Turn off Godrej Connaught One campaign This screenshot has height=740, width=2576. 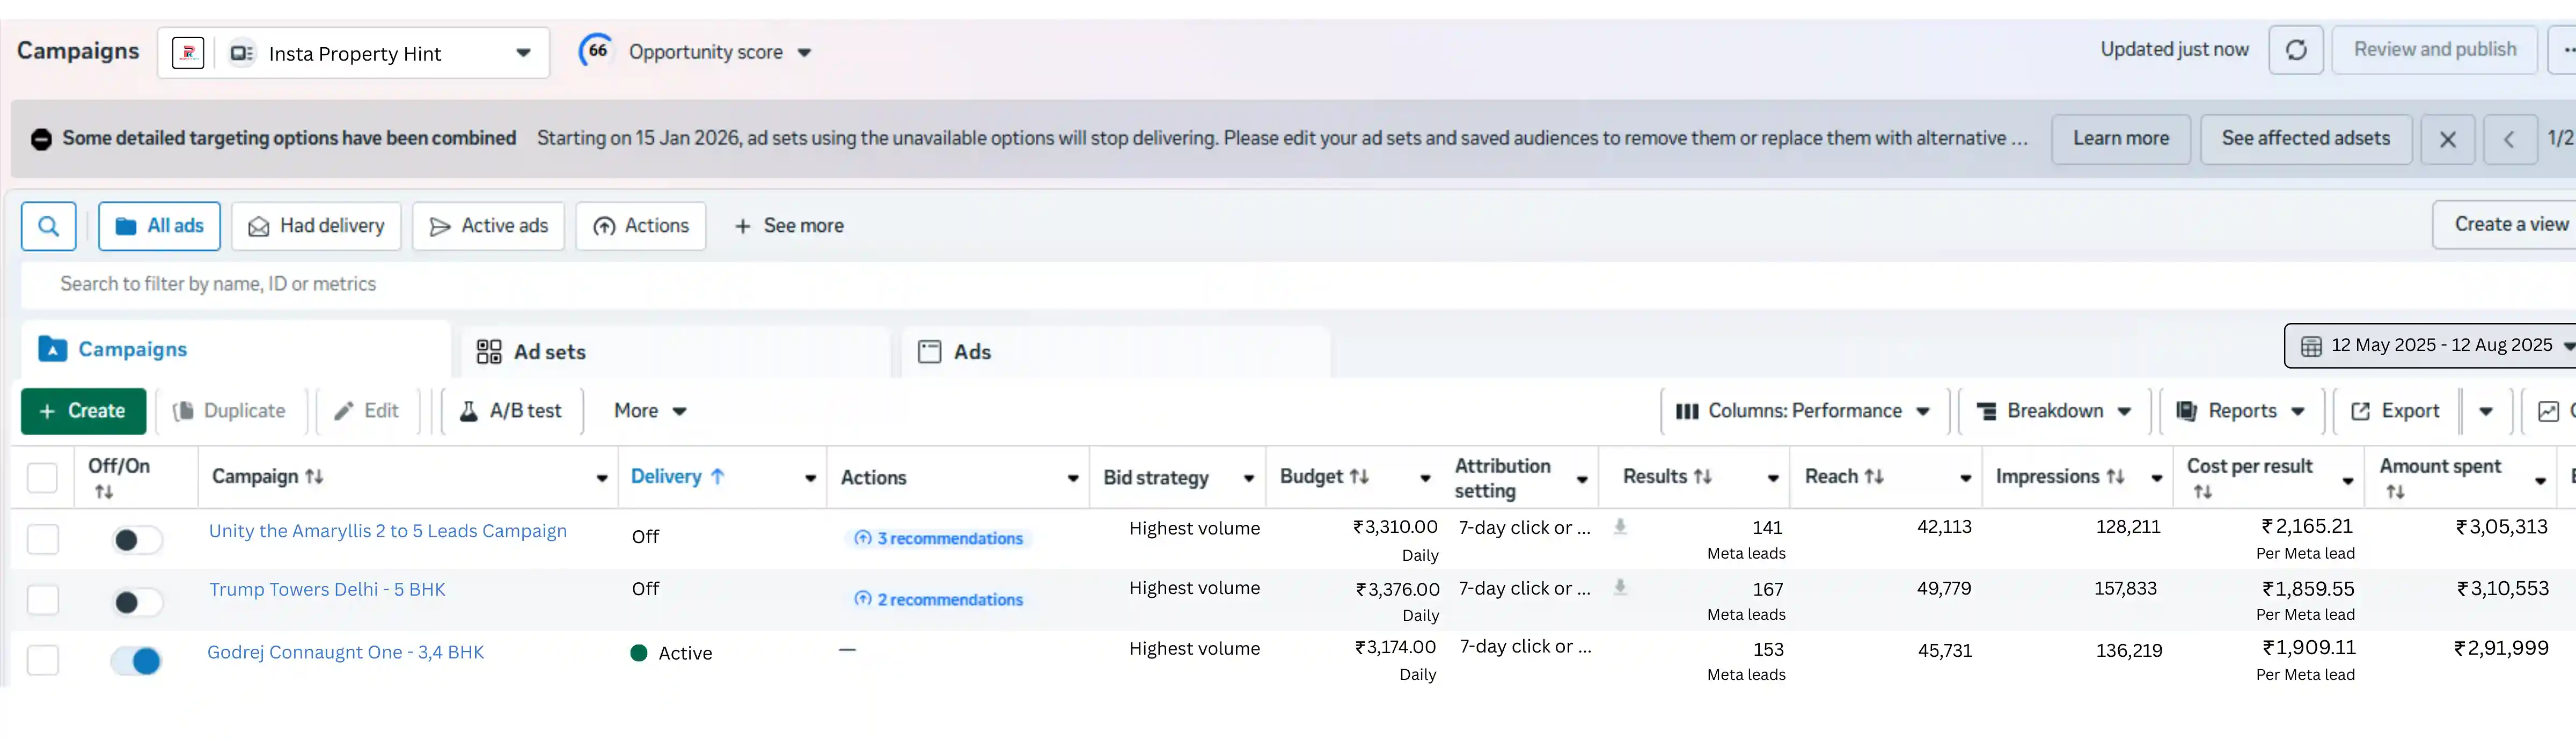click(137, 661)
